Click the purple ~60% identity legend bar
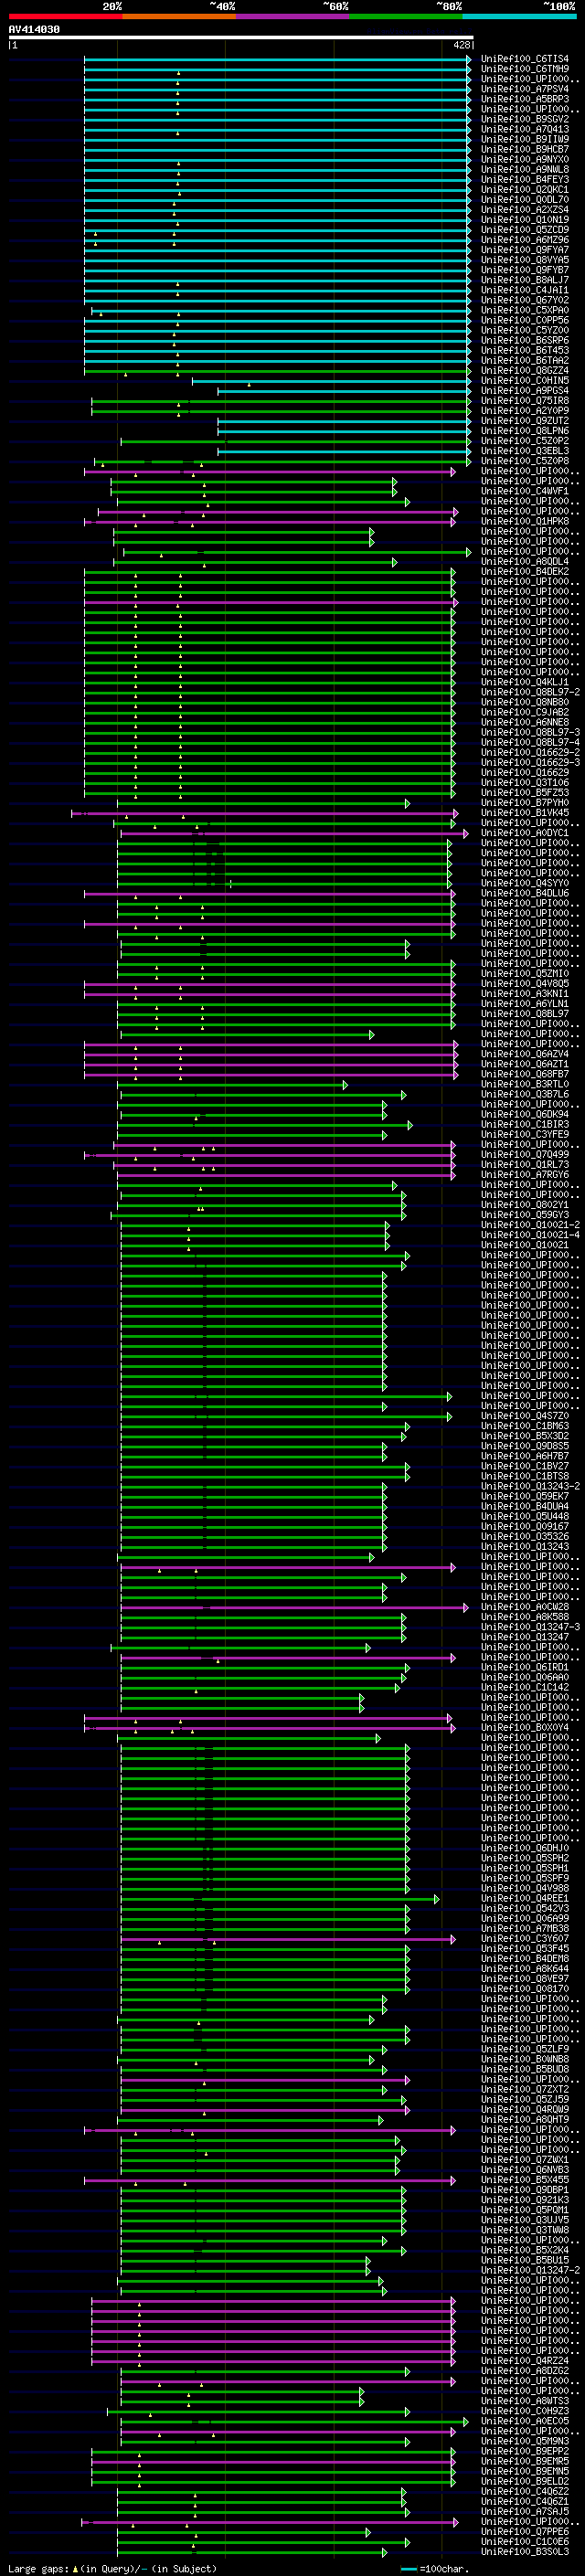The width and height of the screenshot is (585, 2576). coord(293,17)
